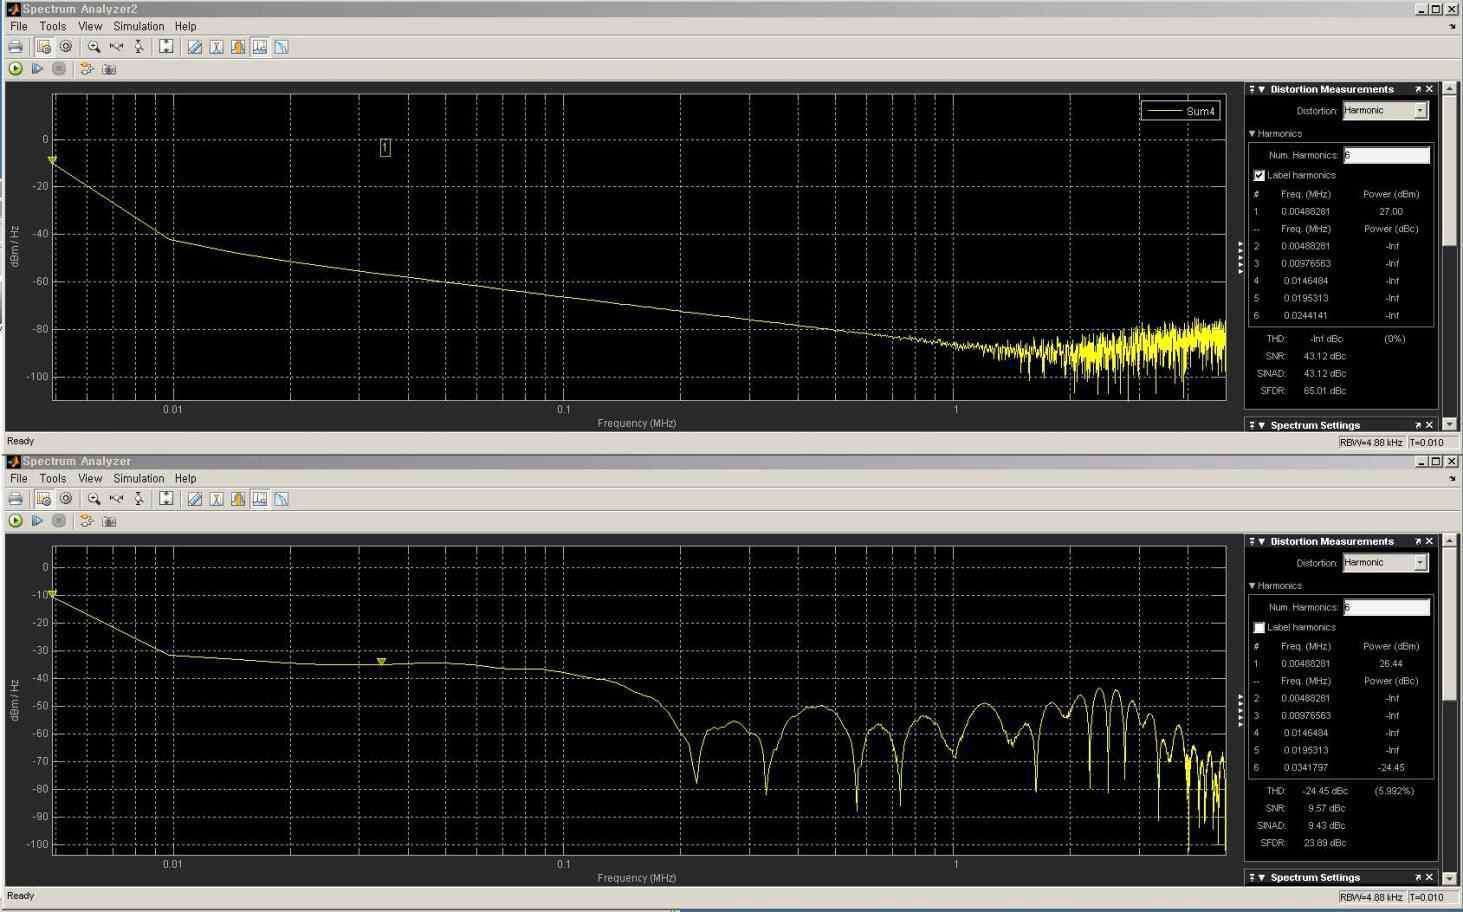Image resolution: width=1463 pixels, height=912 pixels.
Task: Click the Print icon in Spectrum Analyzer2 toolbar
Action: 15,47
